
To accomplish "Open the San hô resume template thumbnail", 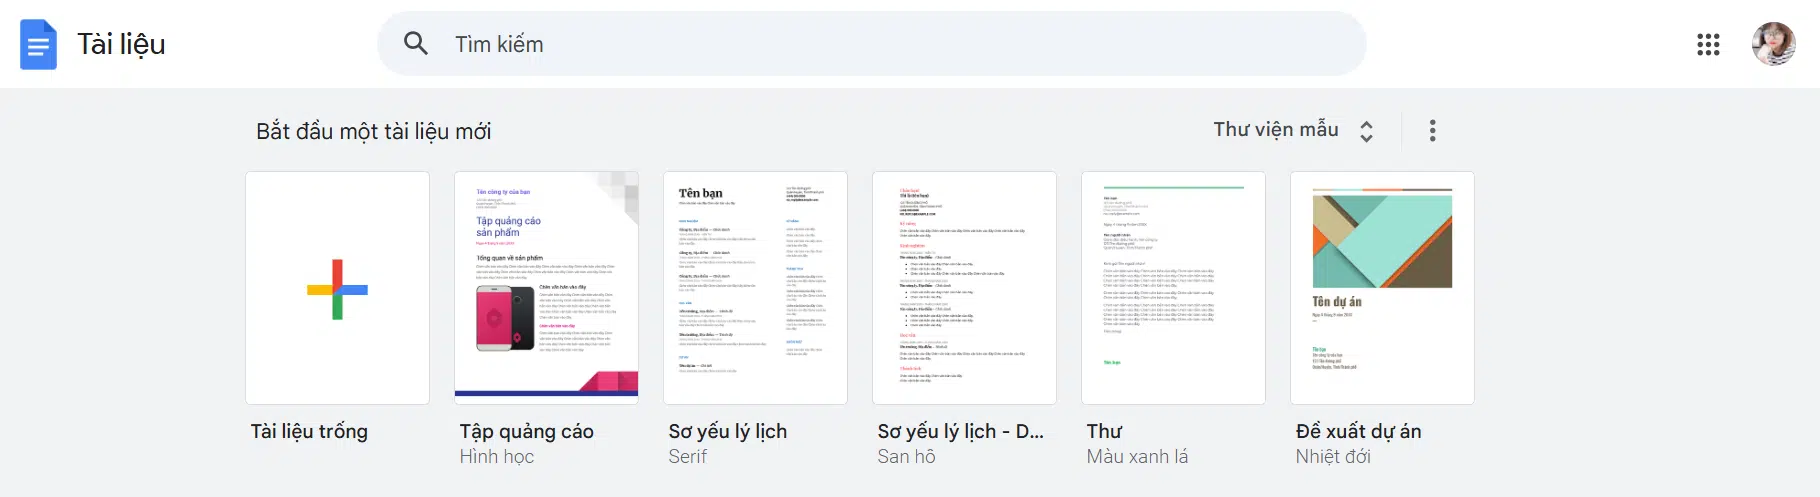I will (964, 288).
